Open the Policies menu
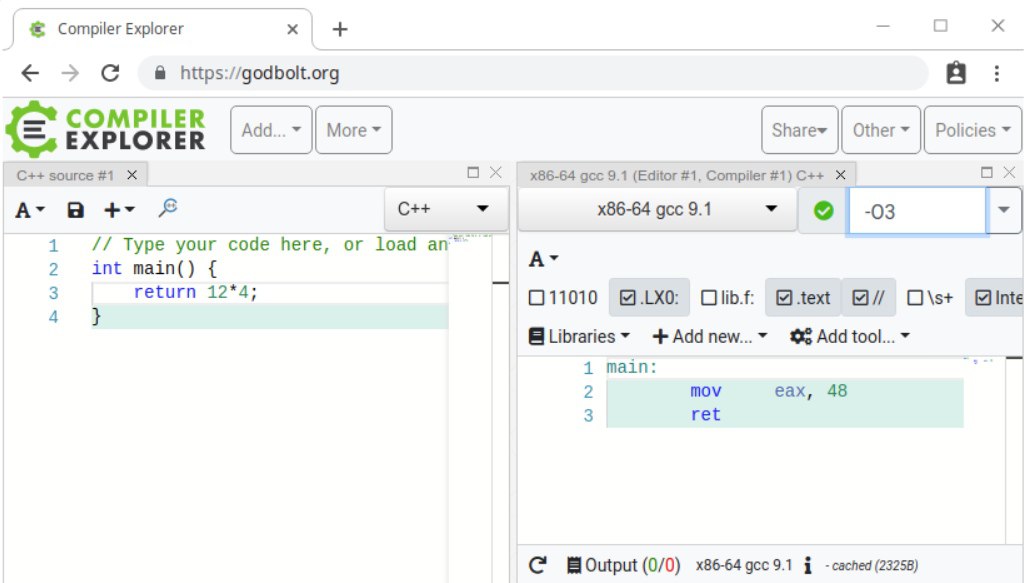The width and height of the screenshot is (1024, 583). [x=972, y=130]
